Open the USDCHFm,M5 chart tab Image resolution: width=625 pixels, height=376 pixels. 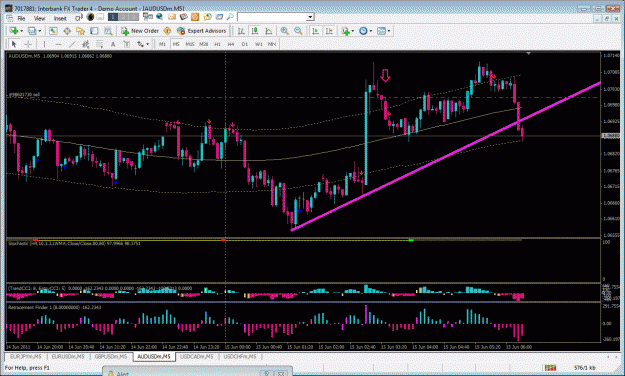click(x=240, y=356)
